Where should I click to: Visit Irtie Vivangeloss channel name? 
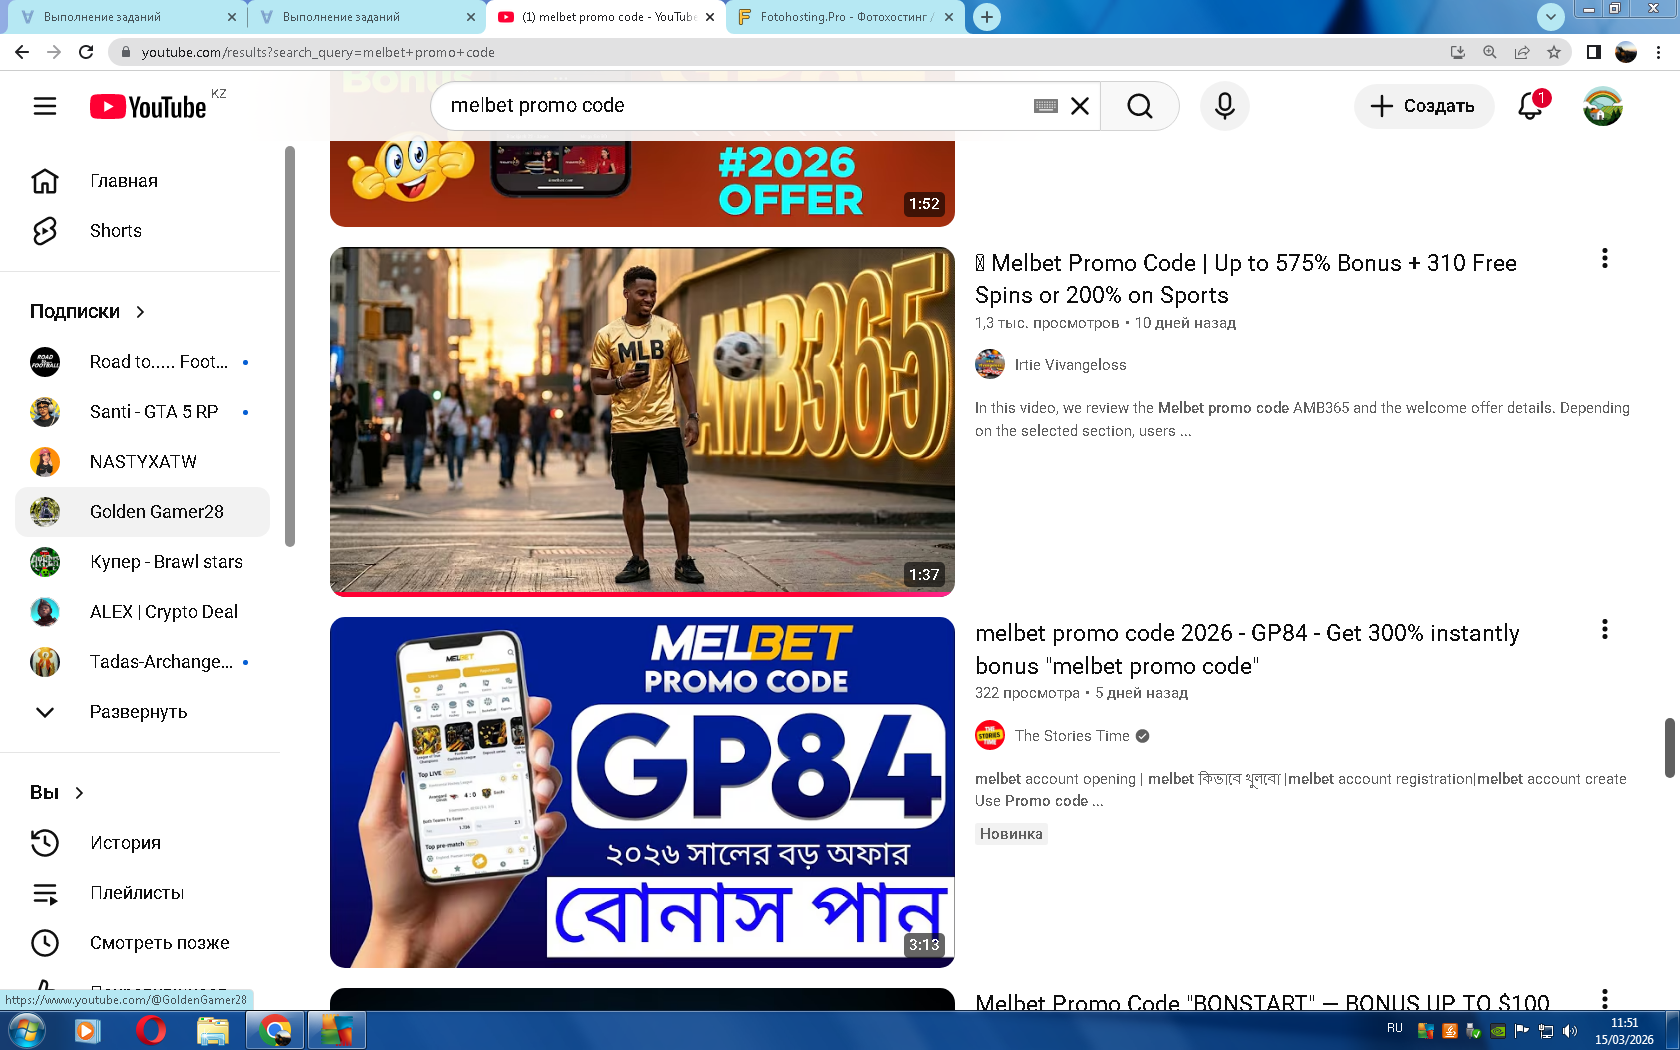pyautogui.click(x=1070, y=365)
